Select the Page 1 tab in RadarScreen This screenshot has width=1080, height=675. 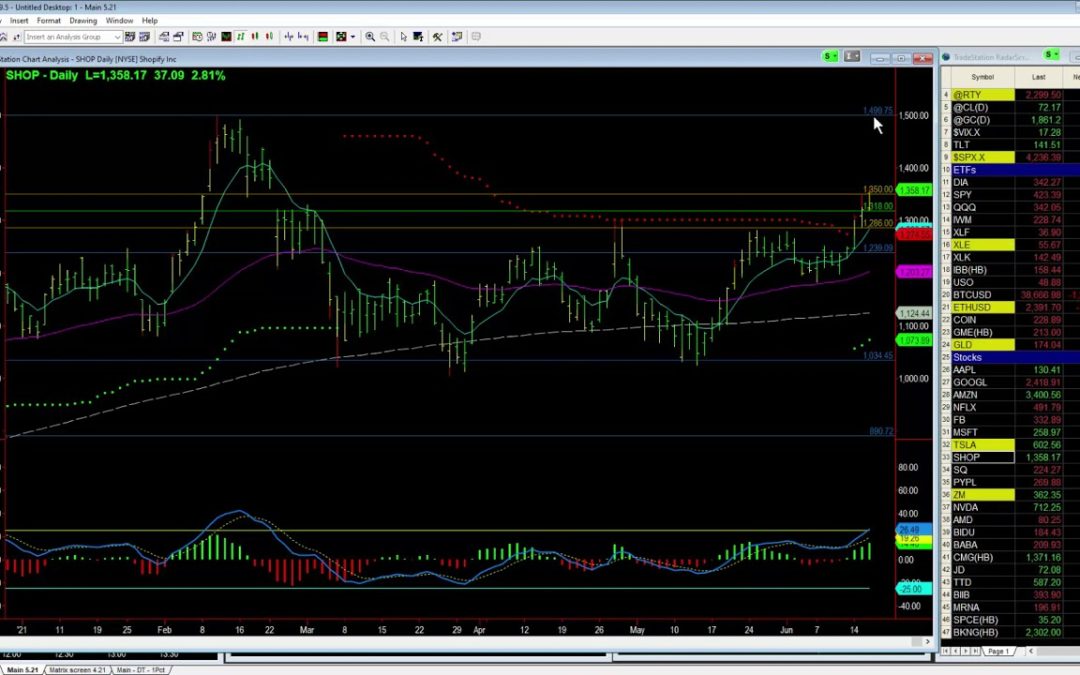point(999,651)
